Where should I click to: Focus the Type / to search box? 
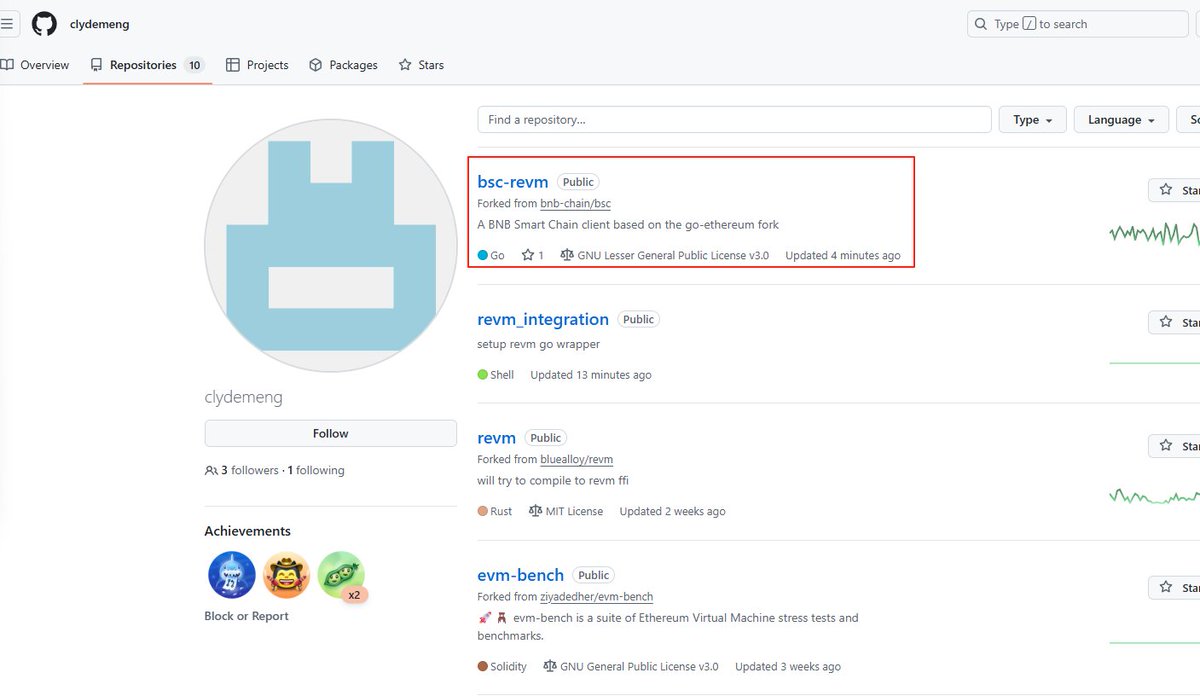[1078, 24]
